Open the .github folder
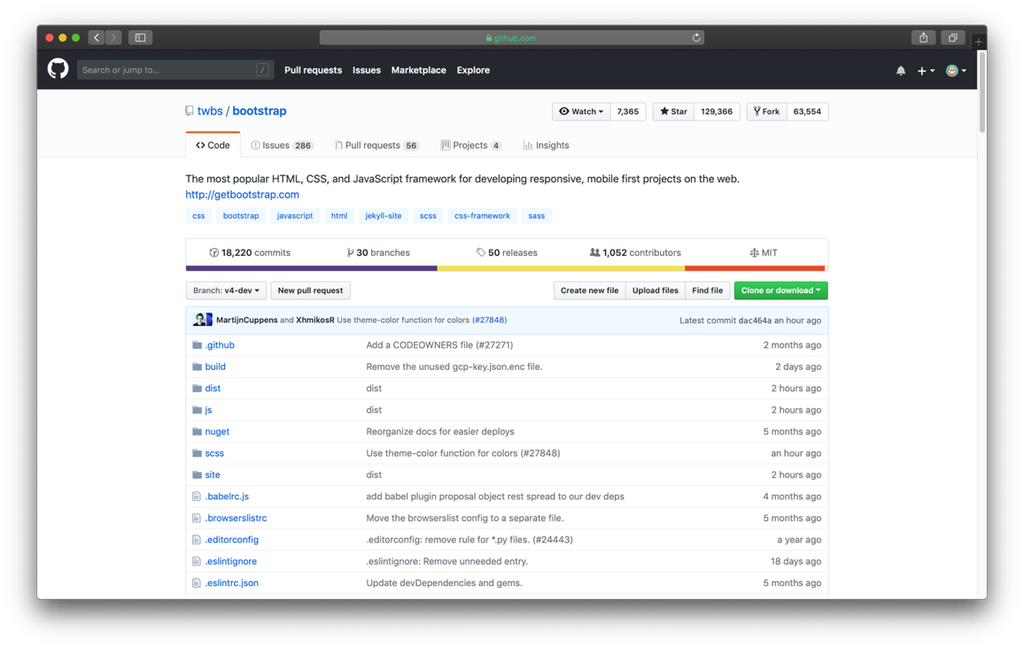The height and width of the screenshot is (648, 1024). click(219, 345)
